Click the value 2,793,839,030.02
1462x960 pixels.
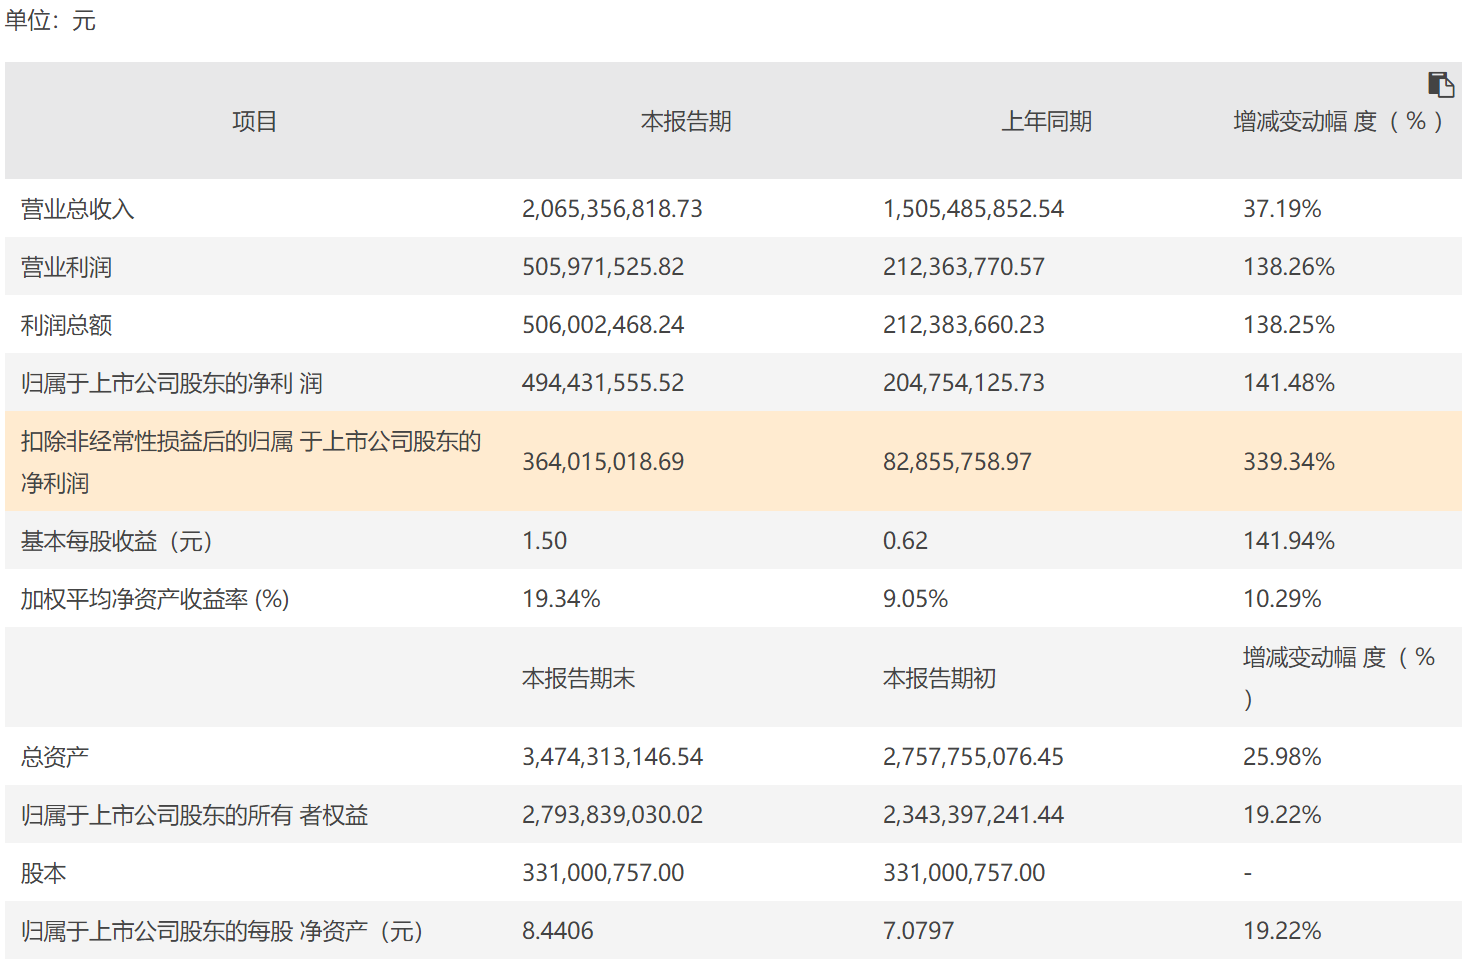coord(612,815)
